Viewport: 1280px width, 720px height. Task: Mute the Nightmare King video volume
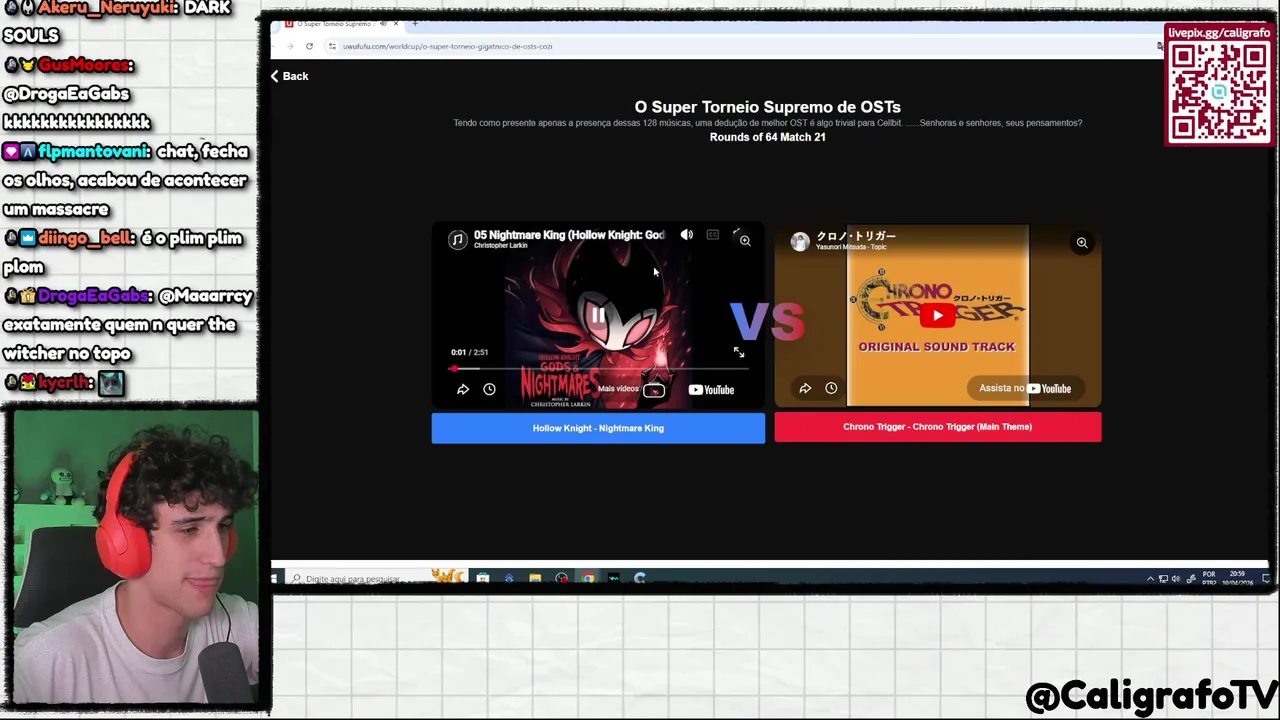coord(686,235)
